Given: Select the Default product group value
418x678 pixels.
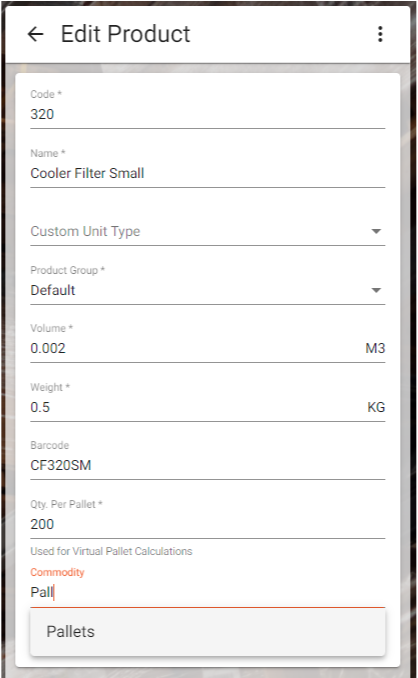Looking at the screenshot, I should pos(53,290).
